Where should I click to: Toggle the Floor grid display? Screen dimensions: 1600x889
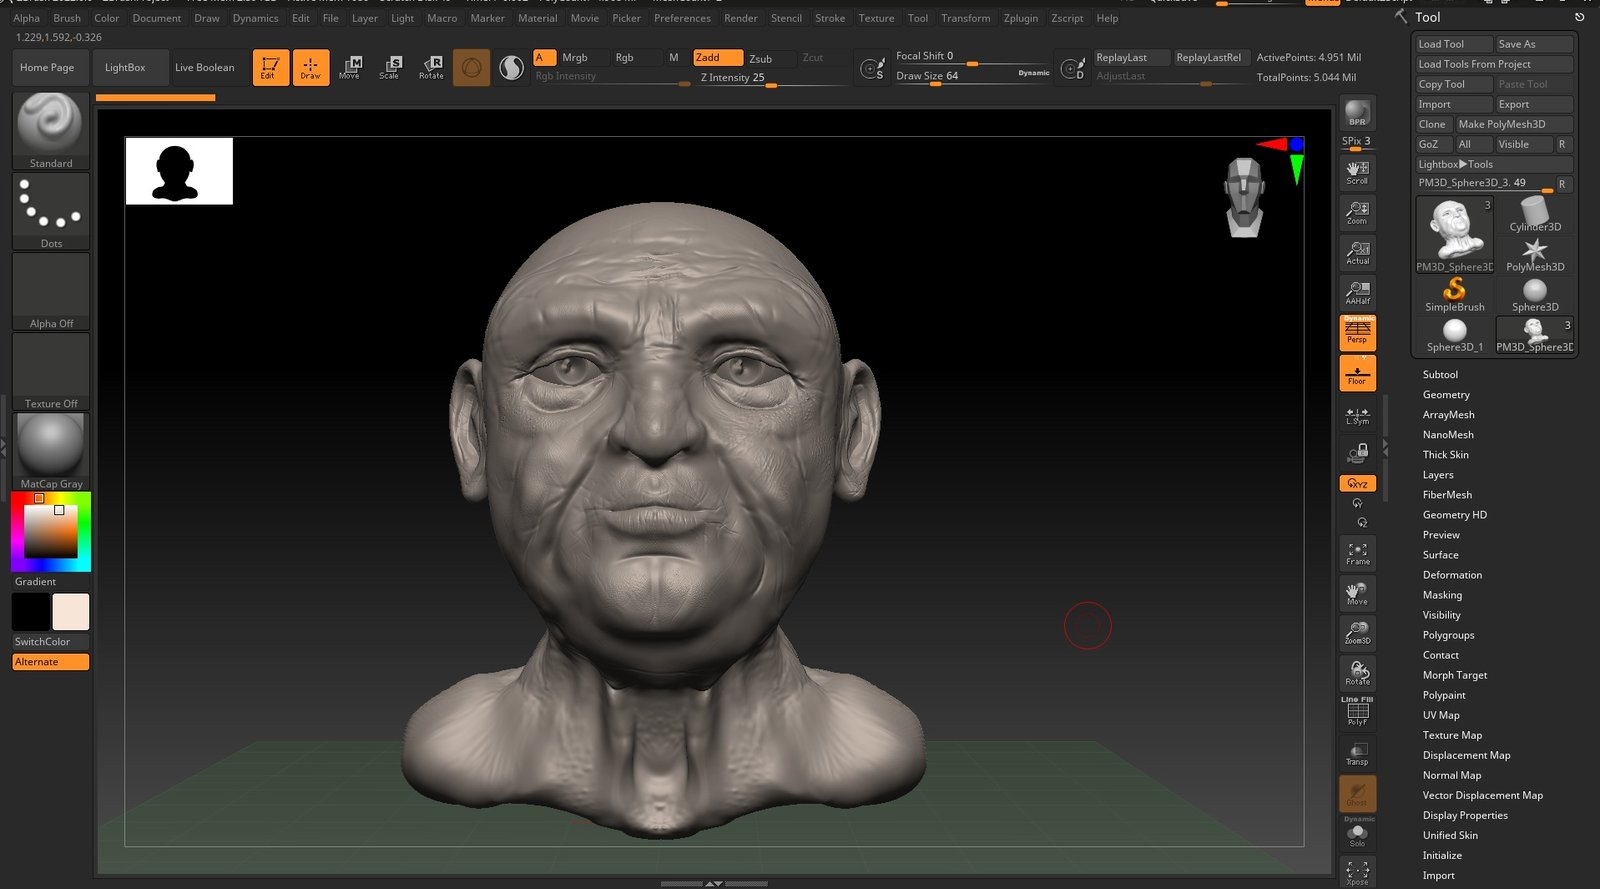tap(1357, 373)
